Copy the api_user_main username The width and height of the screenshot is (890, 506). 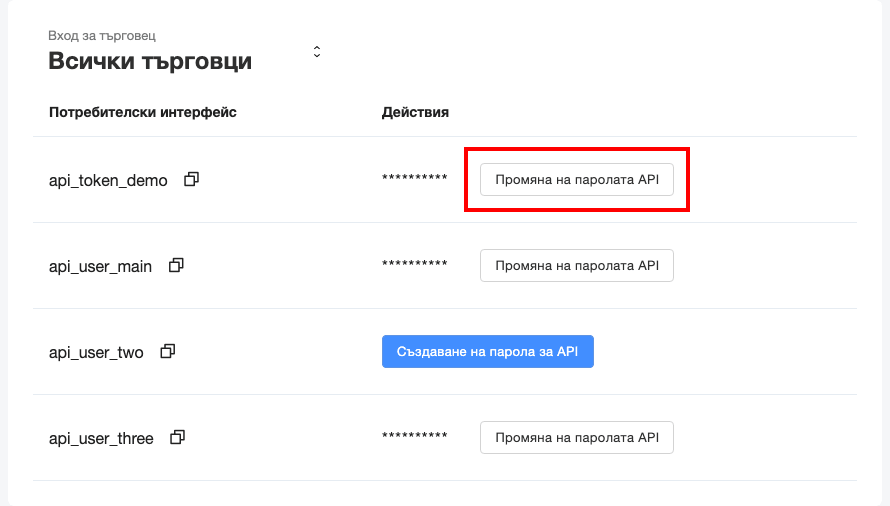pos(177,266)
